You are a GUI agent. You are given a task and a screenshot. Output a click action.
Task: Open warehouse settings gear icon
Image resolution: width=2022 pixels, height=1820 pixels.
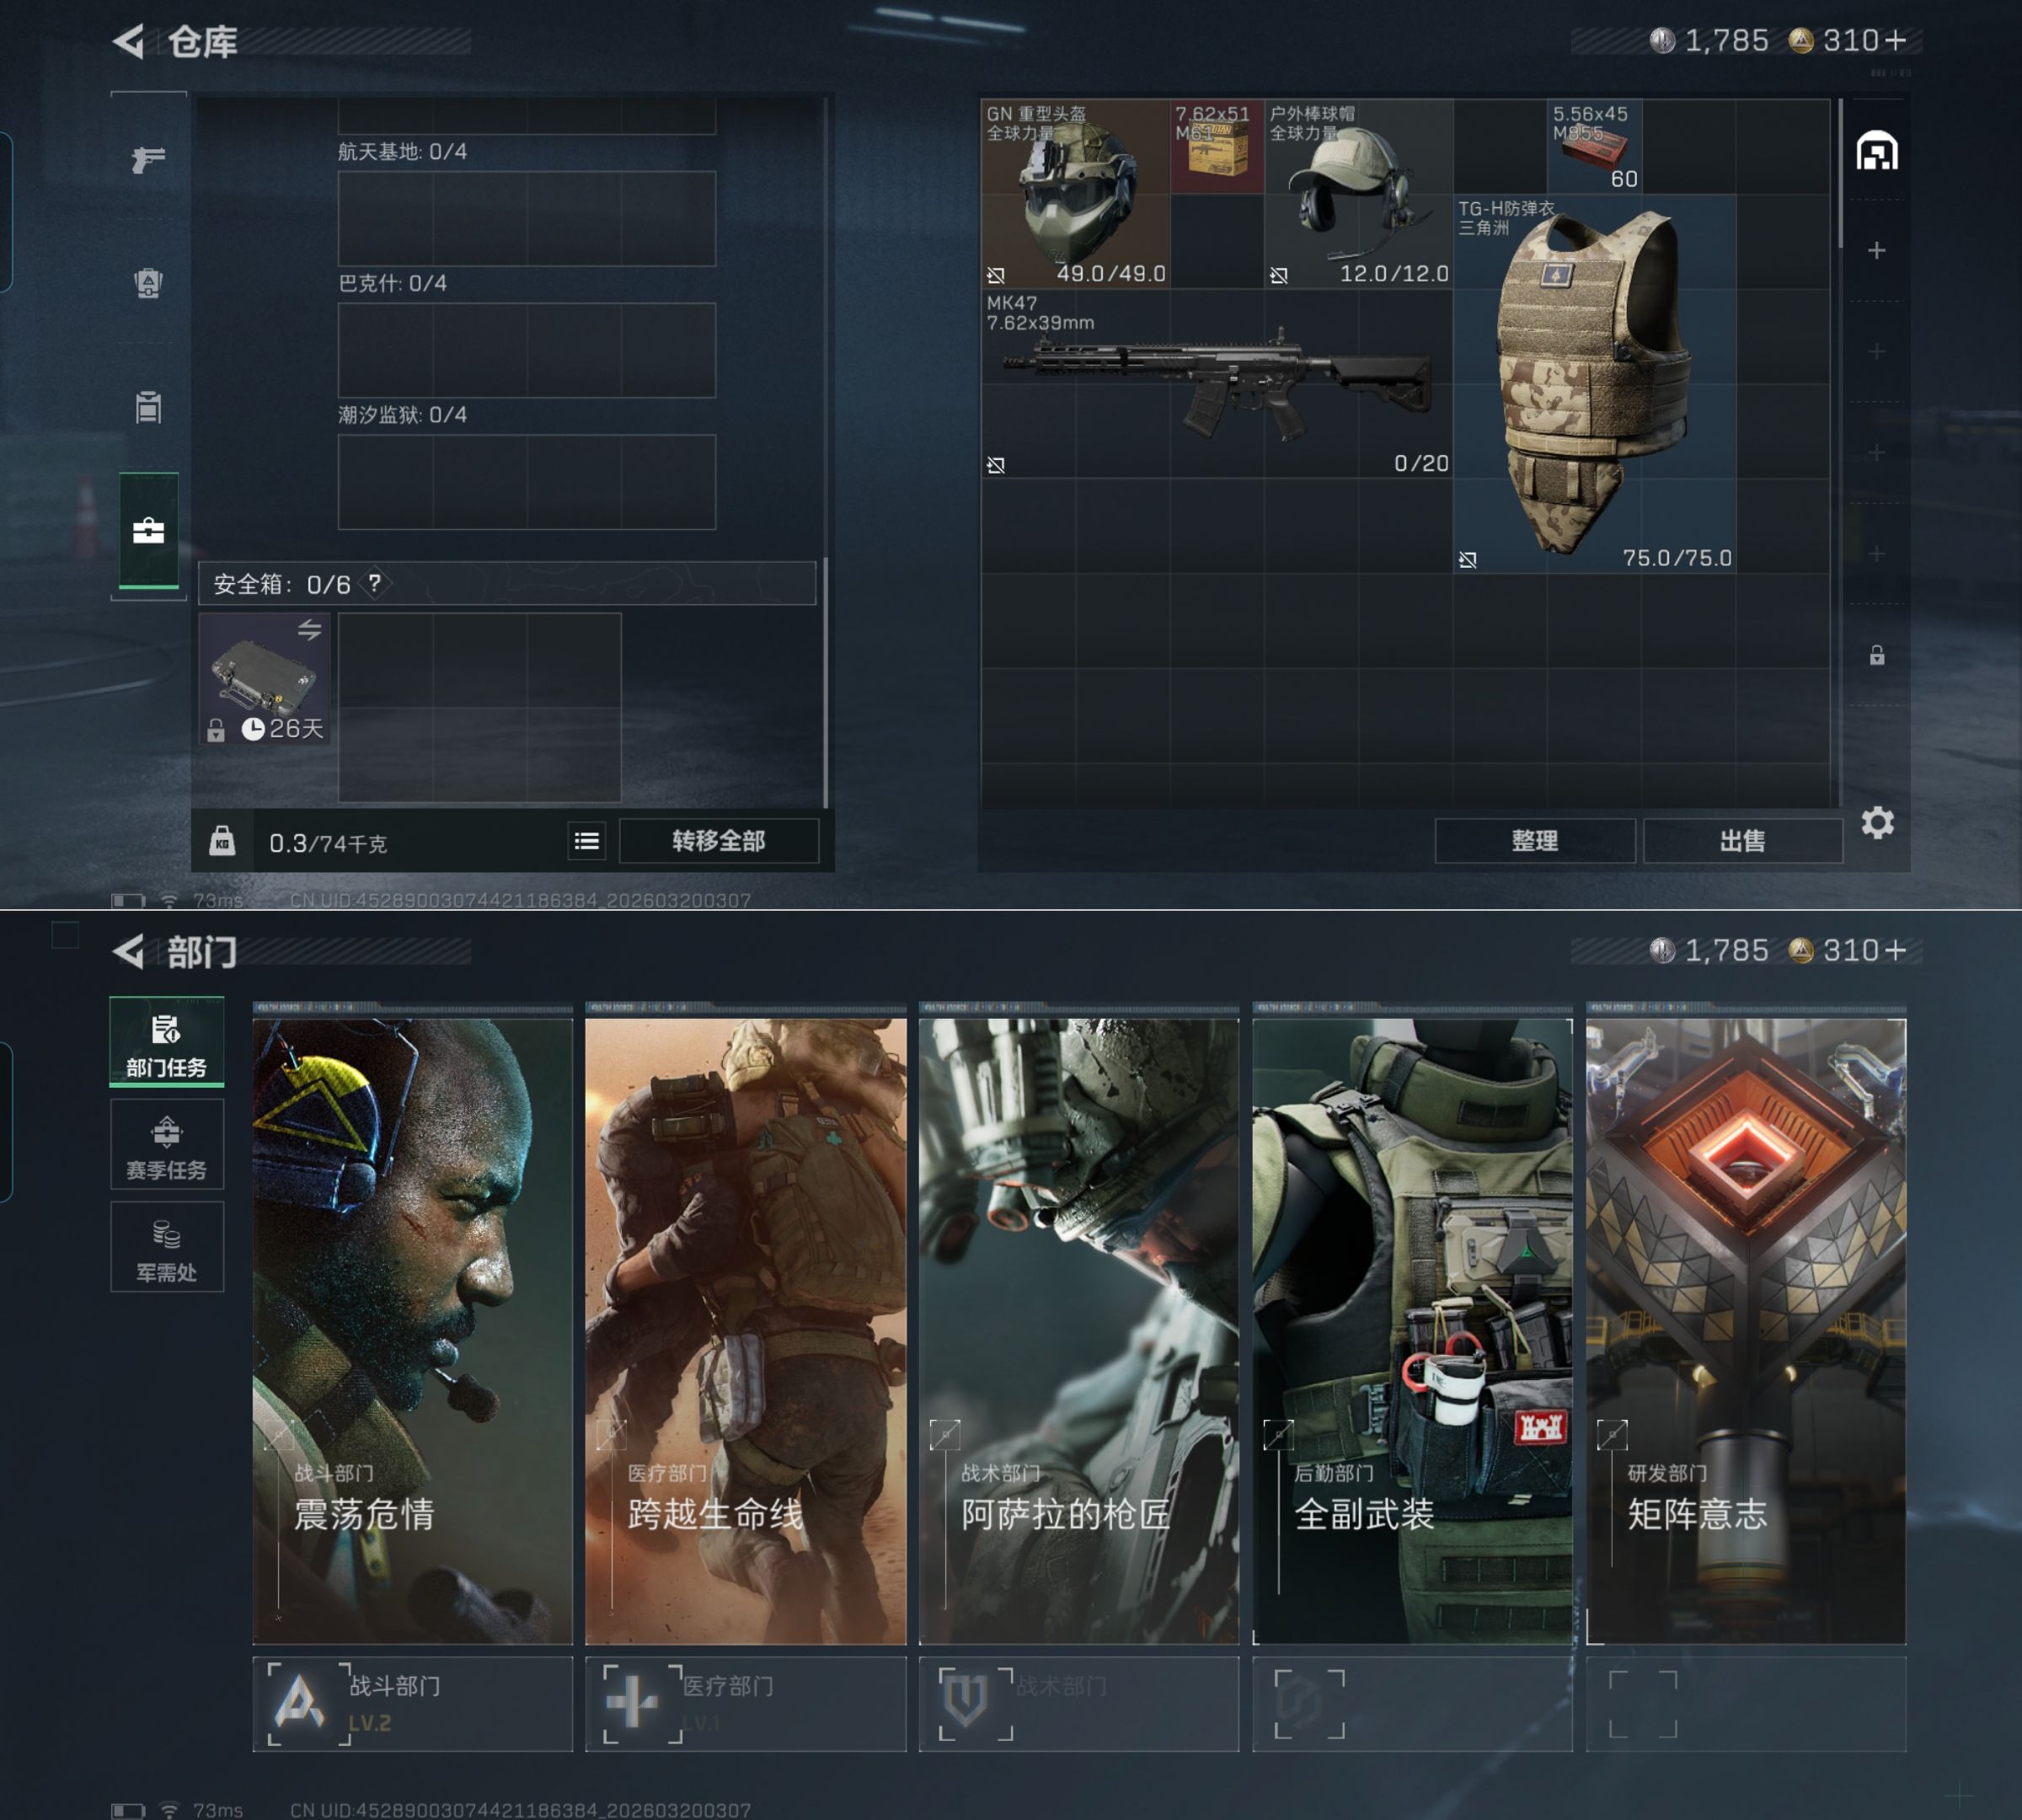coord(1877,823)
